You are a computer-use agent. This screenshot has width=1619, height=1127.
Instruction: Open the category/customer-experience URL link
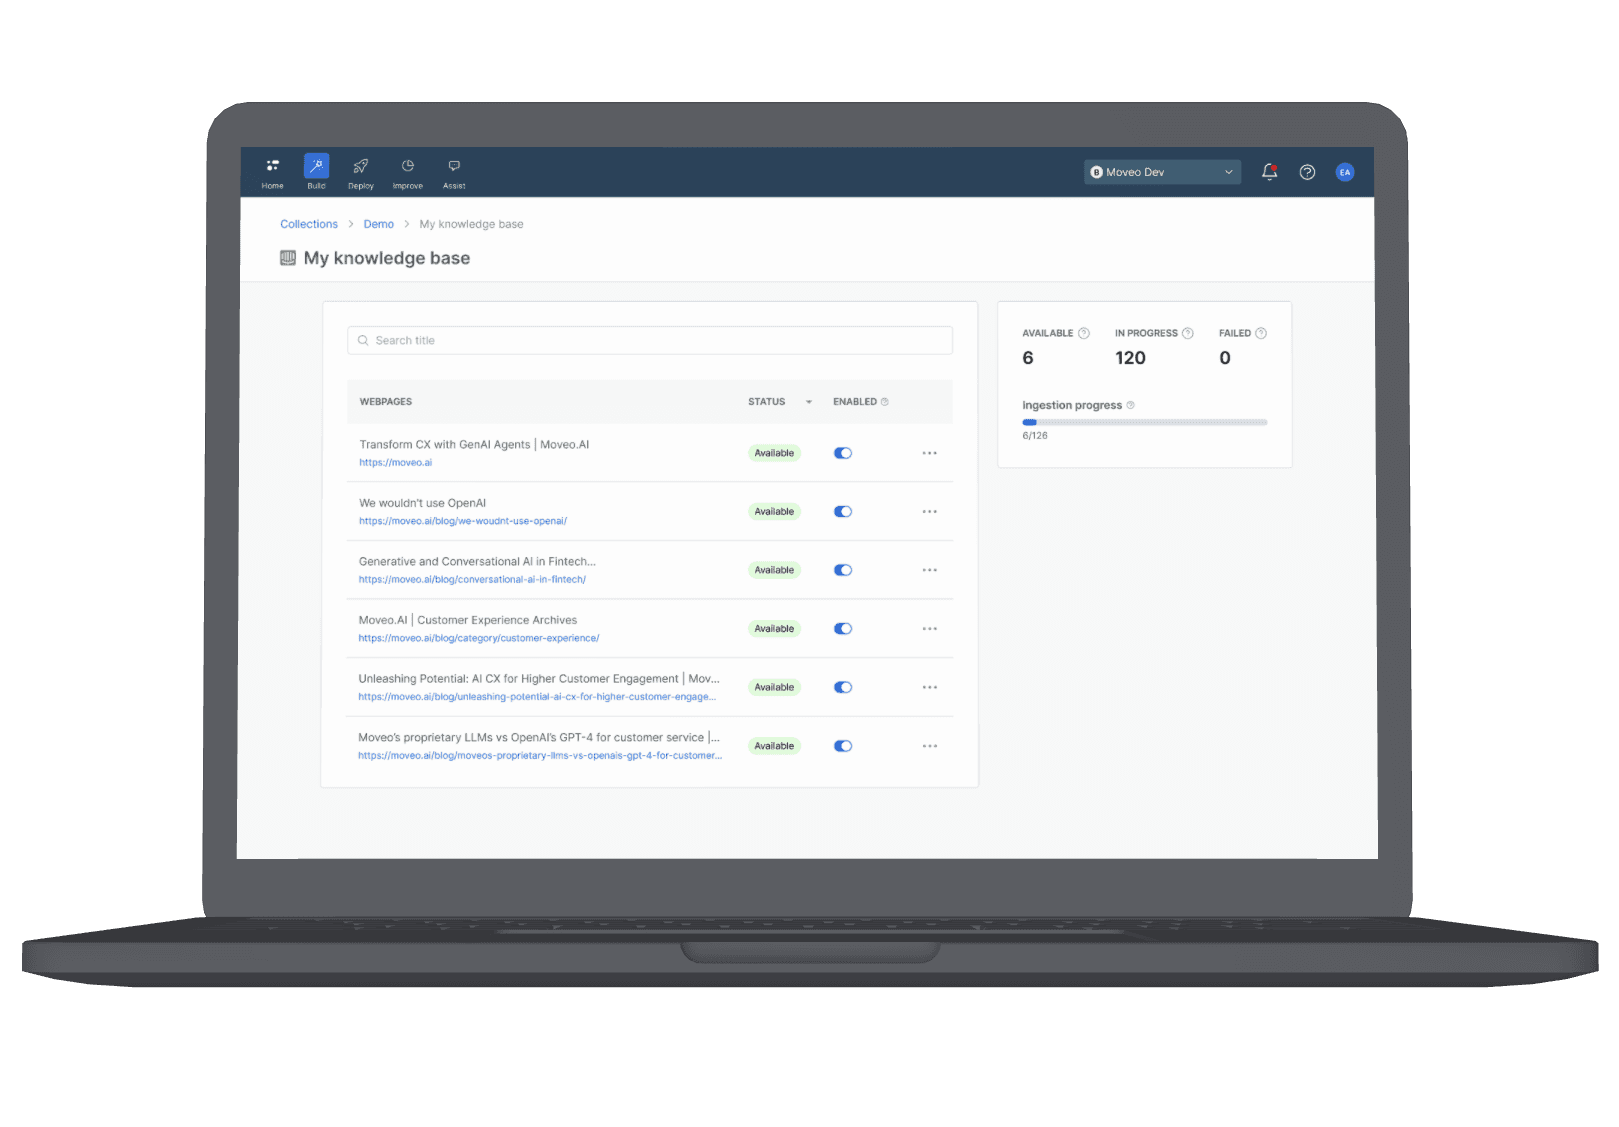tap(479, 638)
